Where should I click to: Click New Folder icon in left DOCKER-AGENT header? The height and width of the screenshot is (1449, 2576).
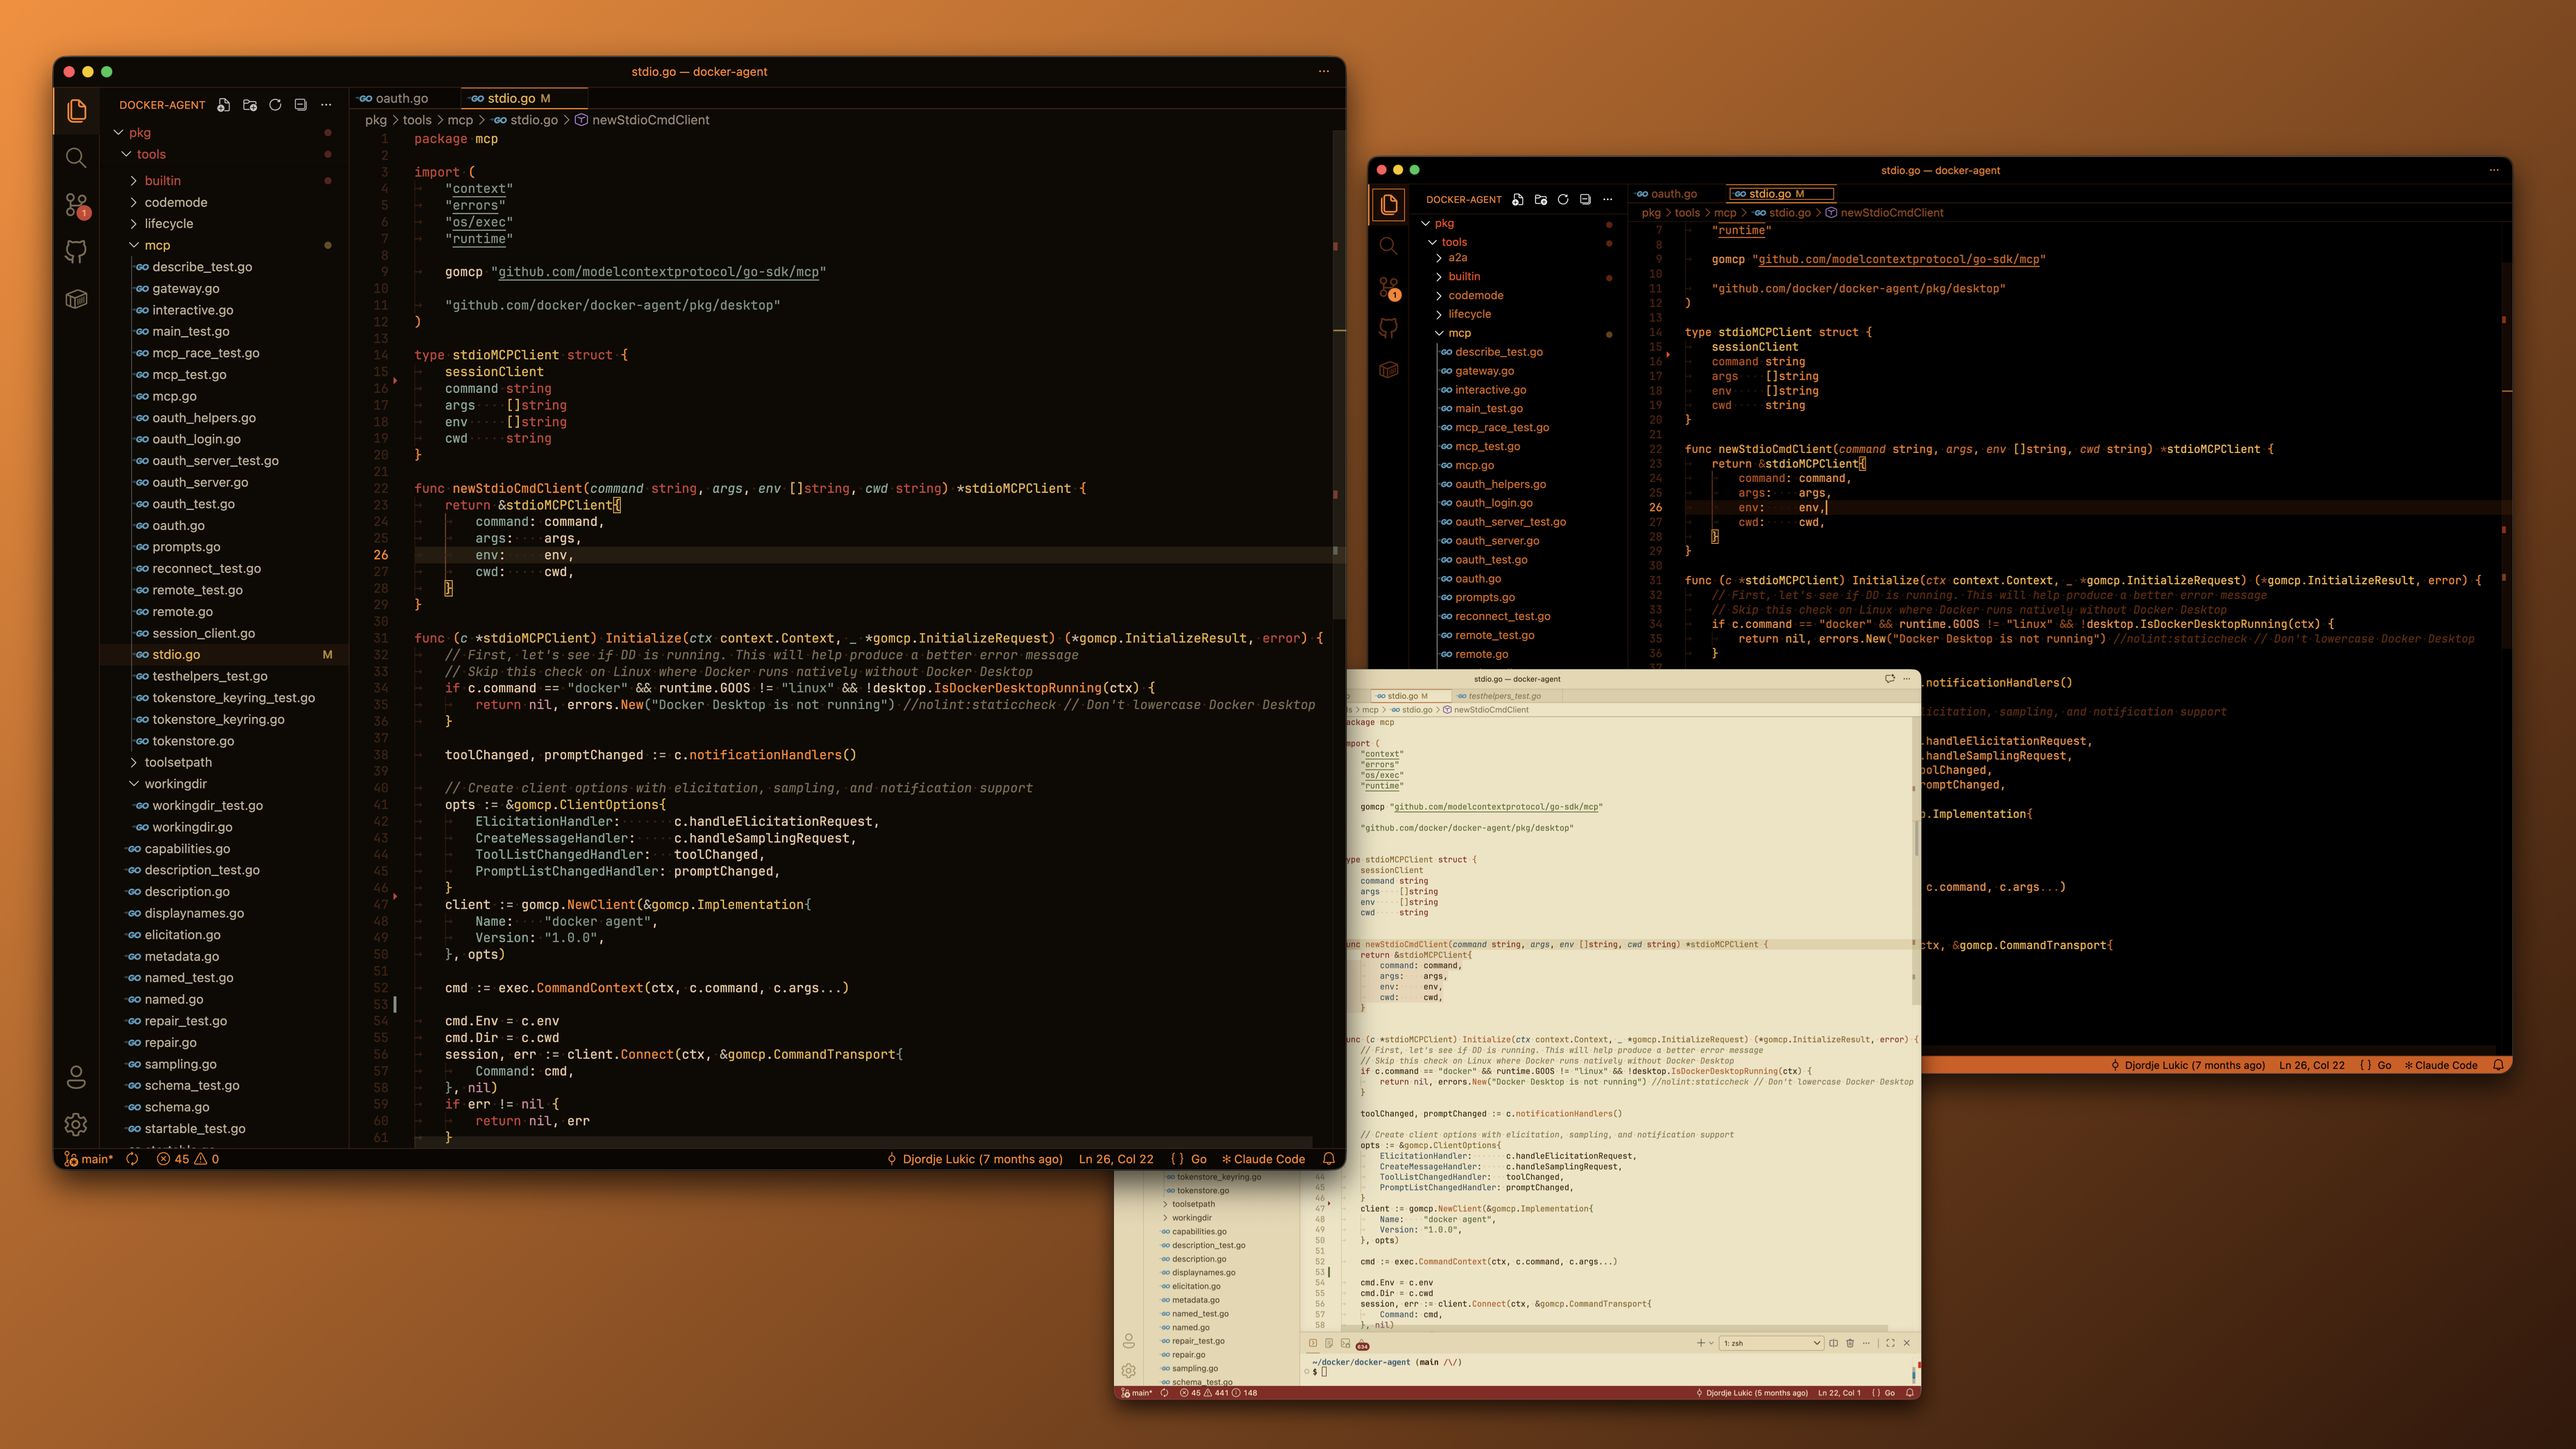(x=250, y=105)
